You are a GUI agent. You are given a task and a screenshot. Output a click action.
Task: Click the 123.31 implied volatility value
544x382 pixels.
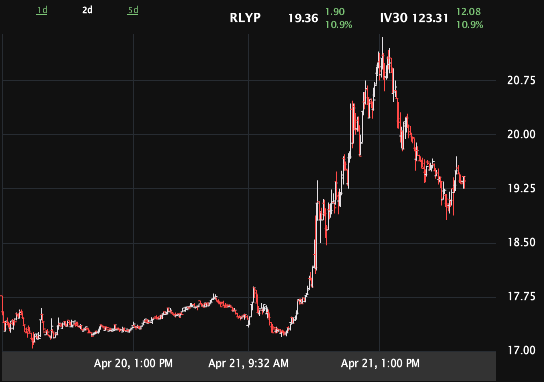(430, 18)
